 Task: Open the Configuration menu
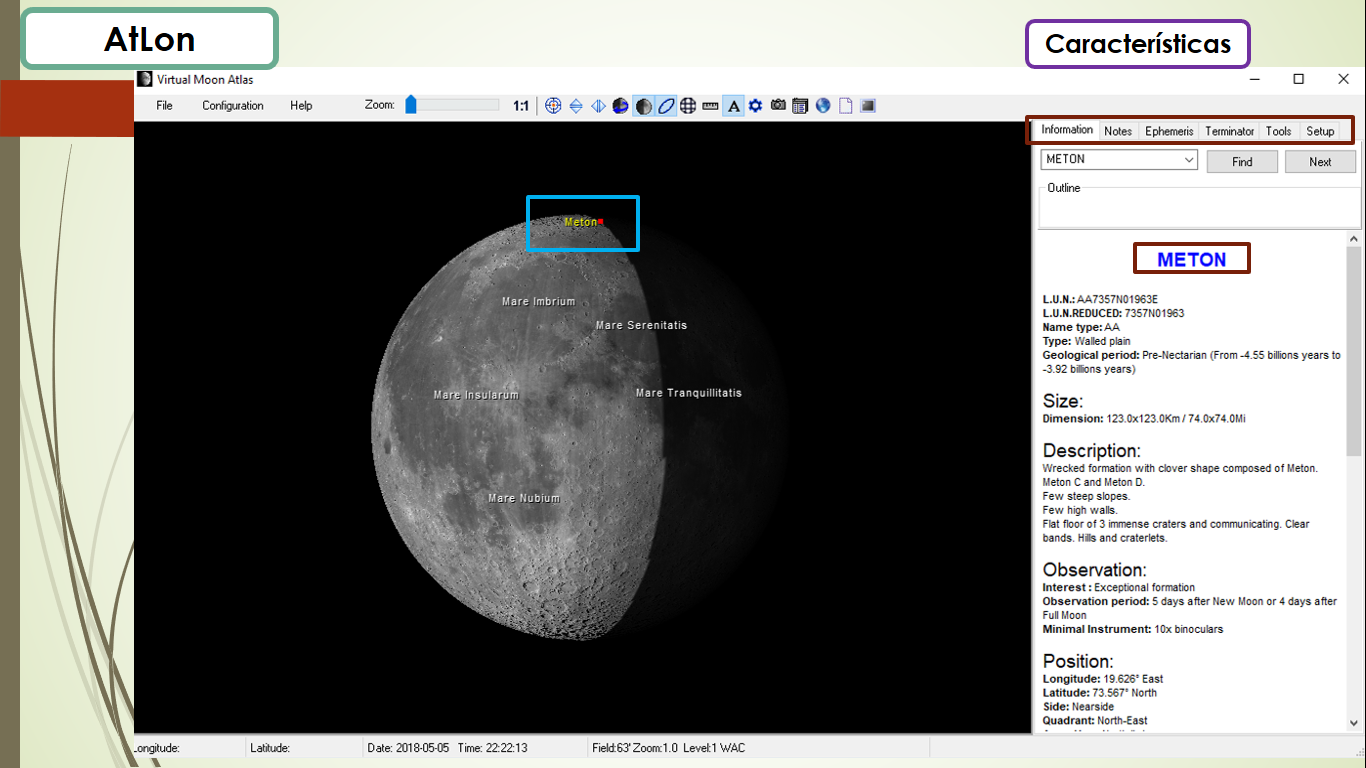(x=233, y=106)
